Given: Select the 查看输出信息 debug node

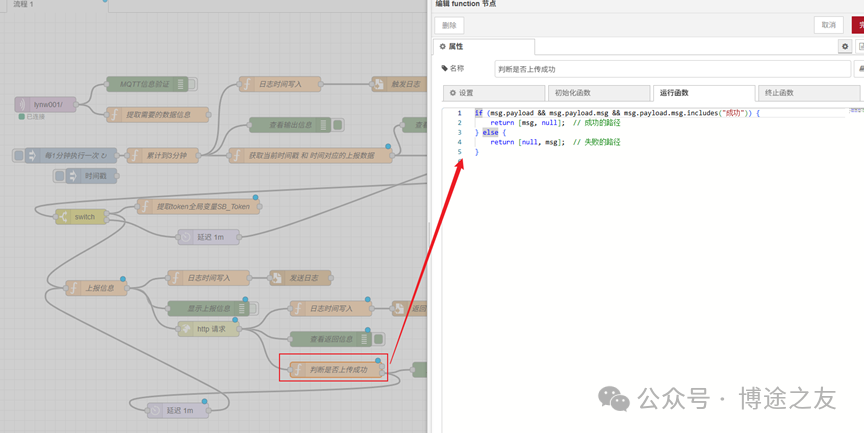Looking at the screenshot, I should [x=290, y=125].
